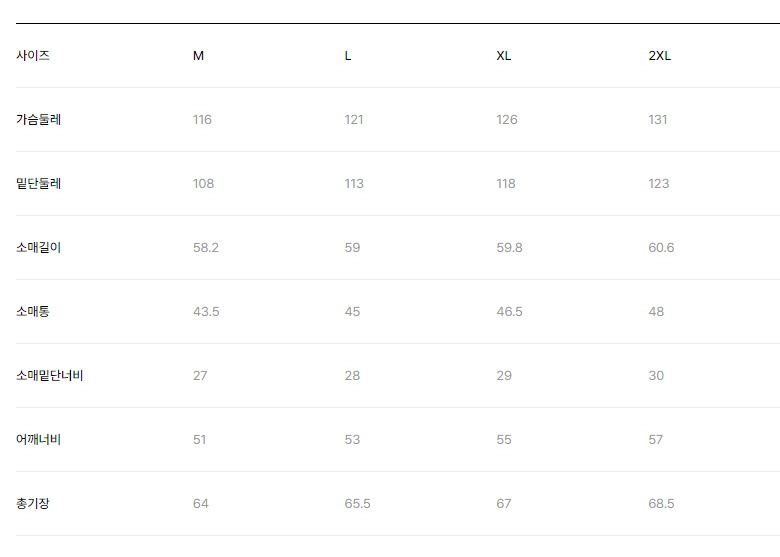The width and height of the screenshot is (780, 557).
Task: Select the 2XL size column header
Action: (660, 56)
